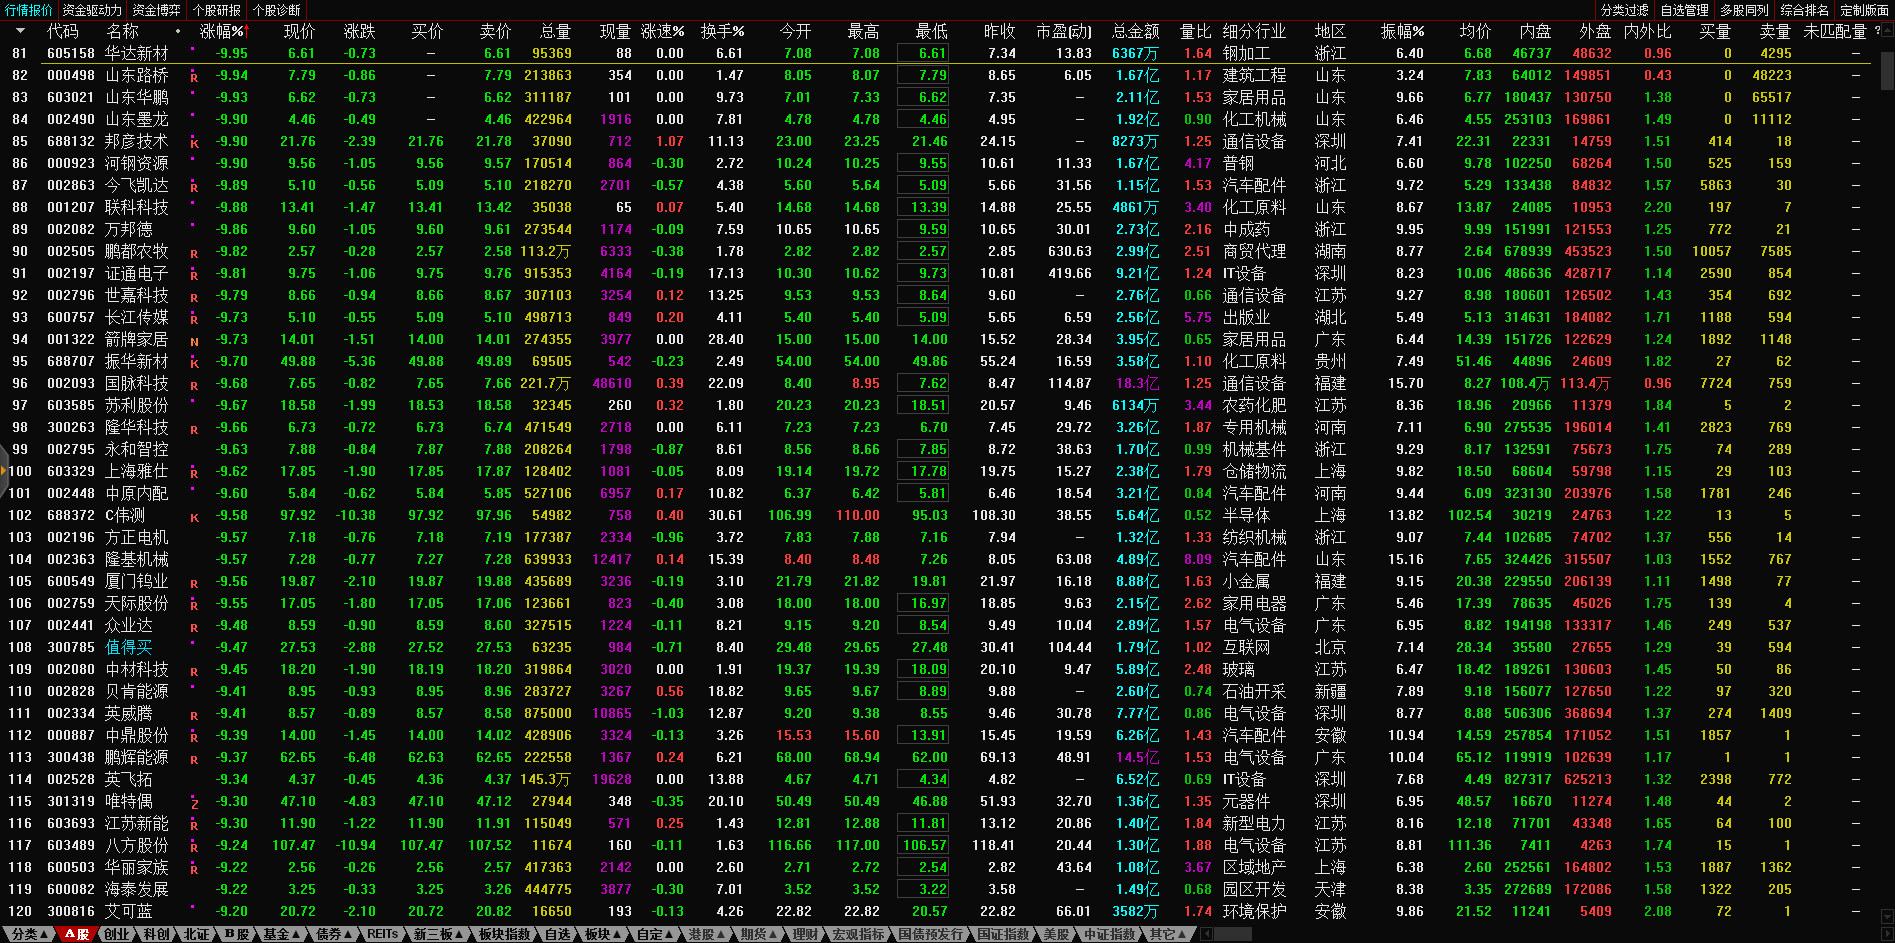Click the N marker beside 箭牌家居
The image size is (1895, 943).
[194, 341]
